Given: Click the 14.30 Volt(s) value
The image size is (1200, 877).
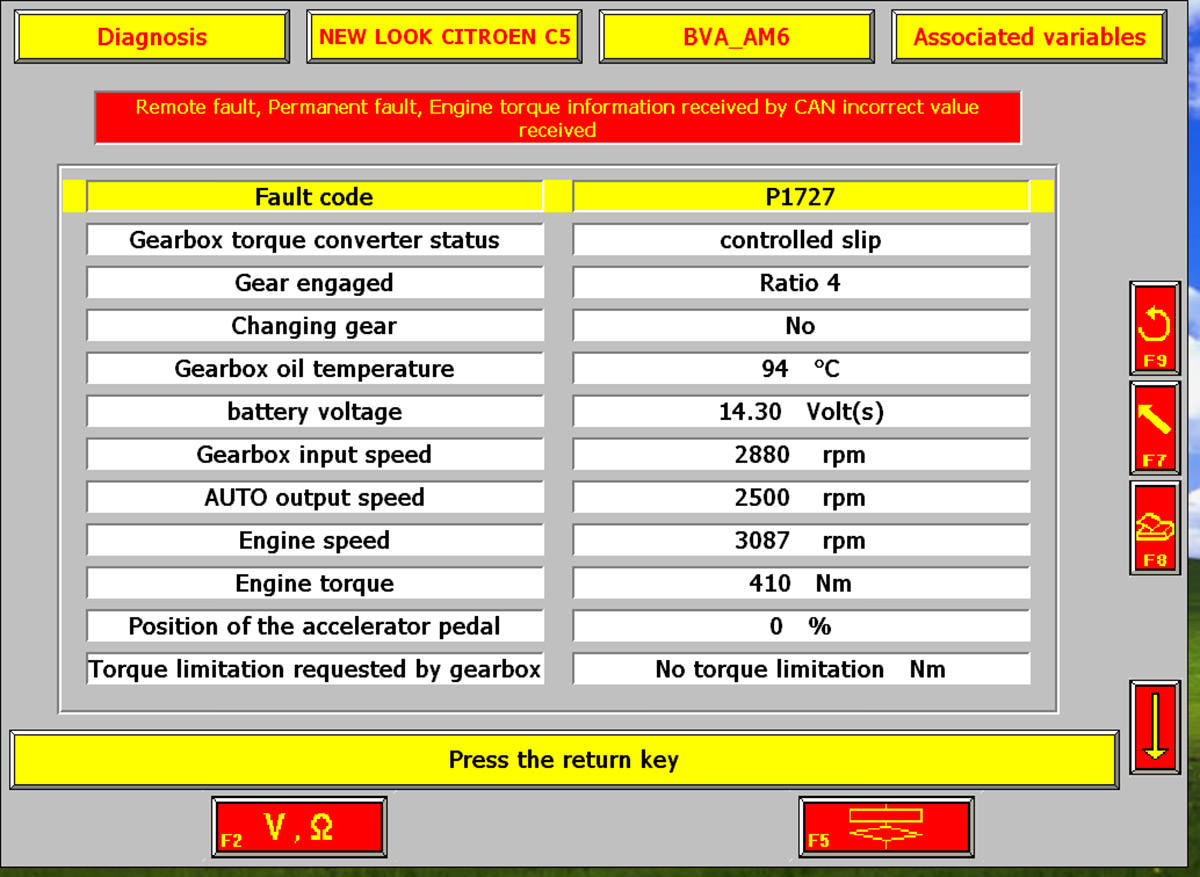Looking at the screenshot, I should pyautogui.click(x=801, y=412).
